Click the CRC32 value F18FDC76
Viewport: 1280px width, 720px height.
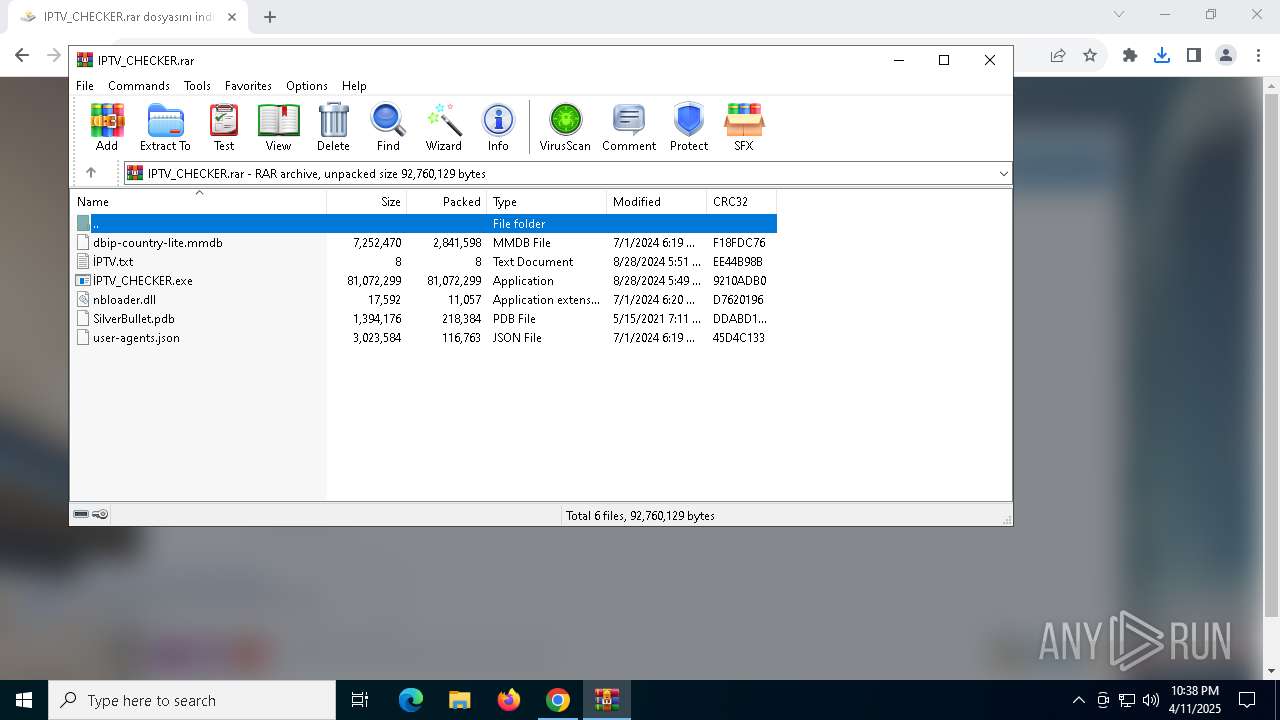[739, 242]
